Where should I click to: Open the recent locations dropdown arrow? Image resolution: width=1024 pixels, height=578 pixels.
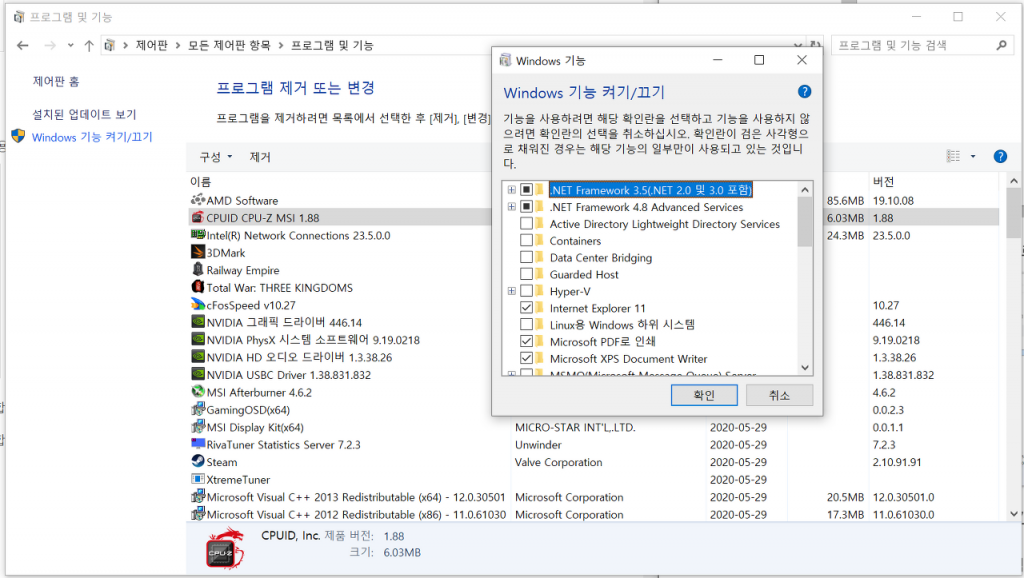click(x=71, y=45)
